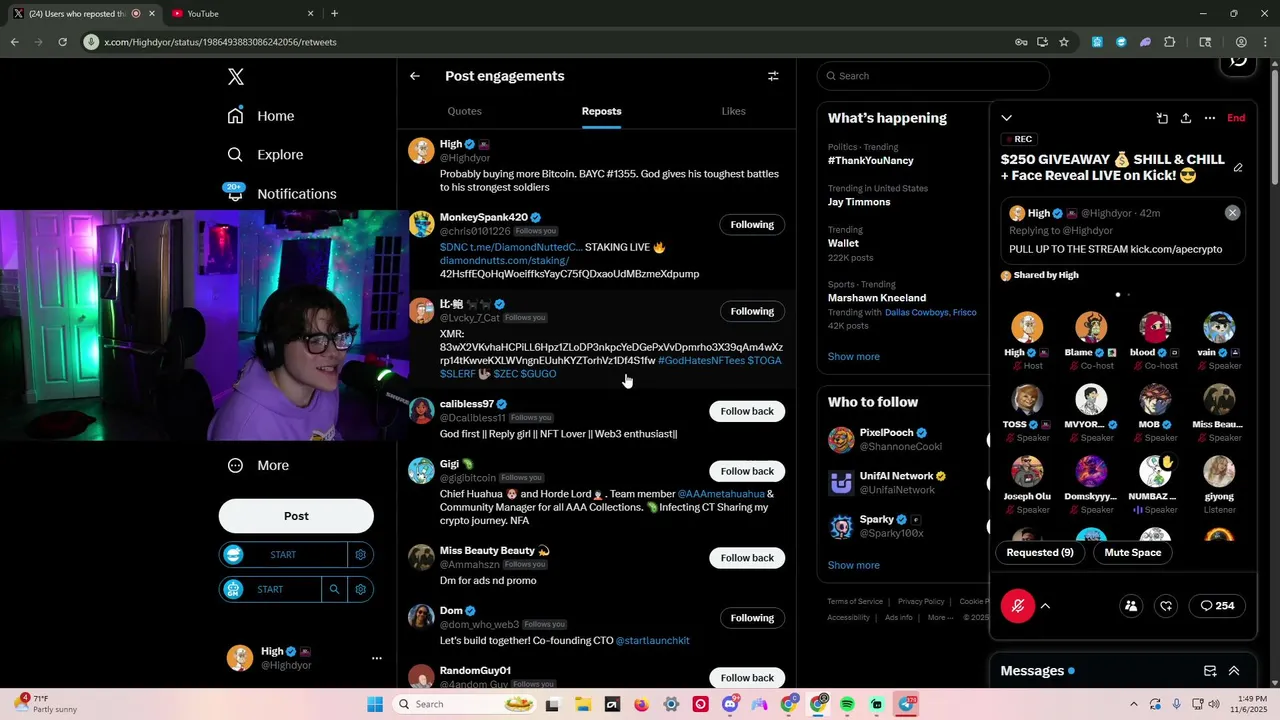Click the Windows Start button

[x=375, y=704]
